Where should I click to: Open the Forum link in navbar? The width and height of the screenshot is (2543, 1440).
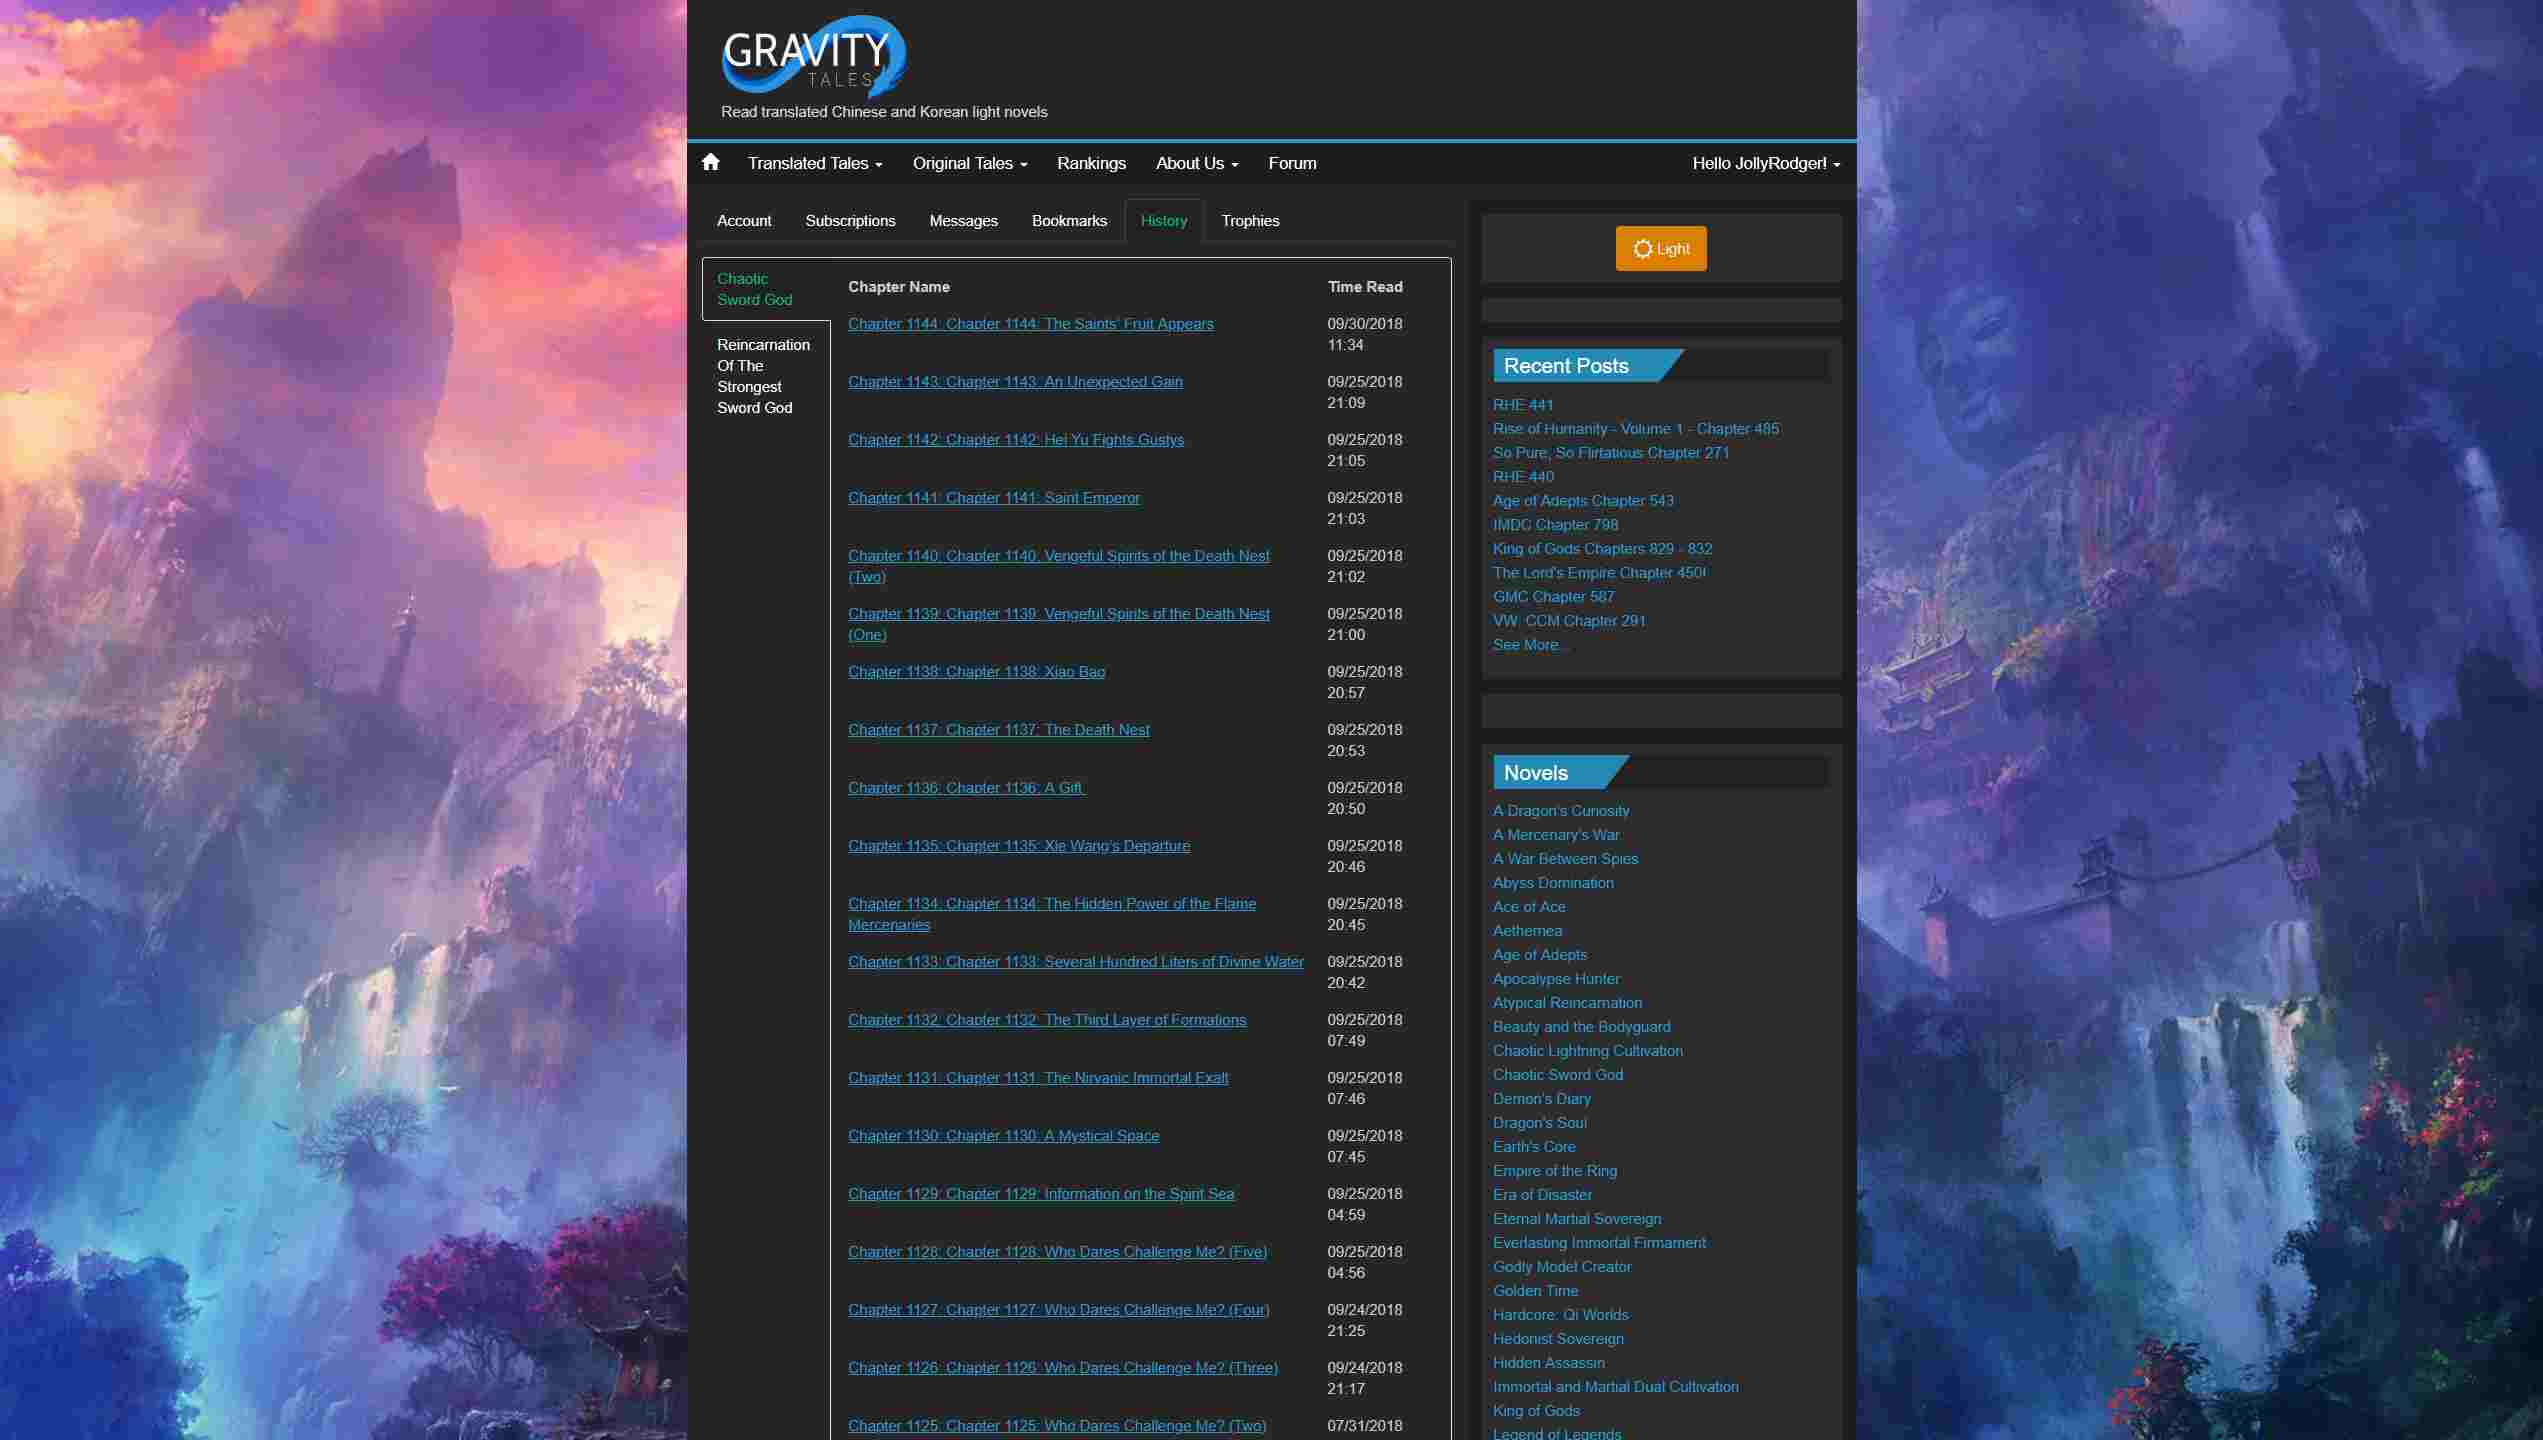click(x=1292, y=163)
